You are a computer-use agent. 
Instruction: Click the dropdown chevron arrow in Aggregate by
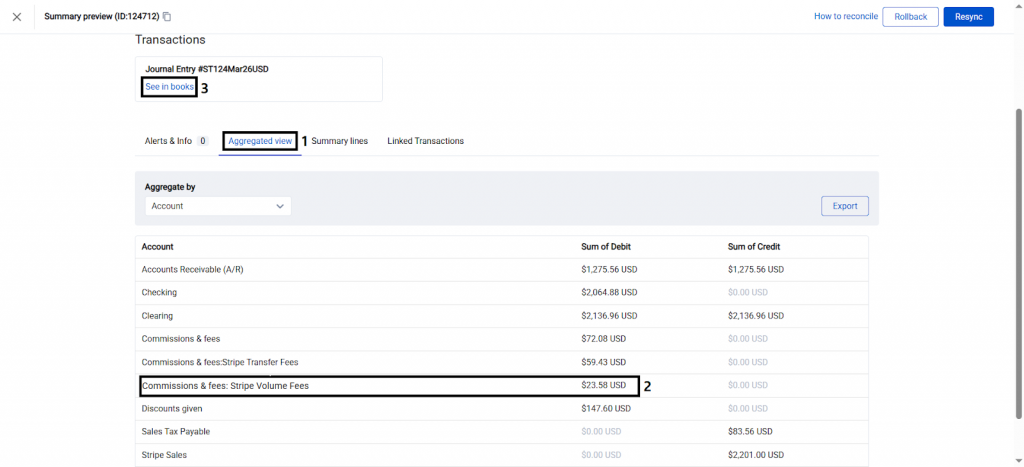[280, 206]
